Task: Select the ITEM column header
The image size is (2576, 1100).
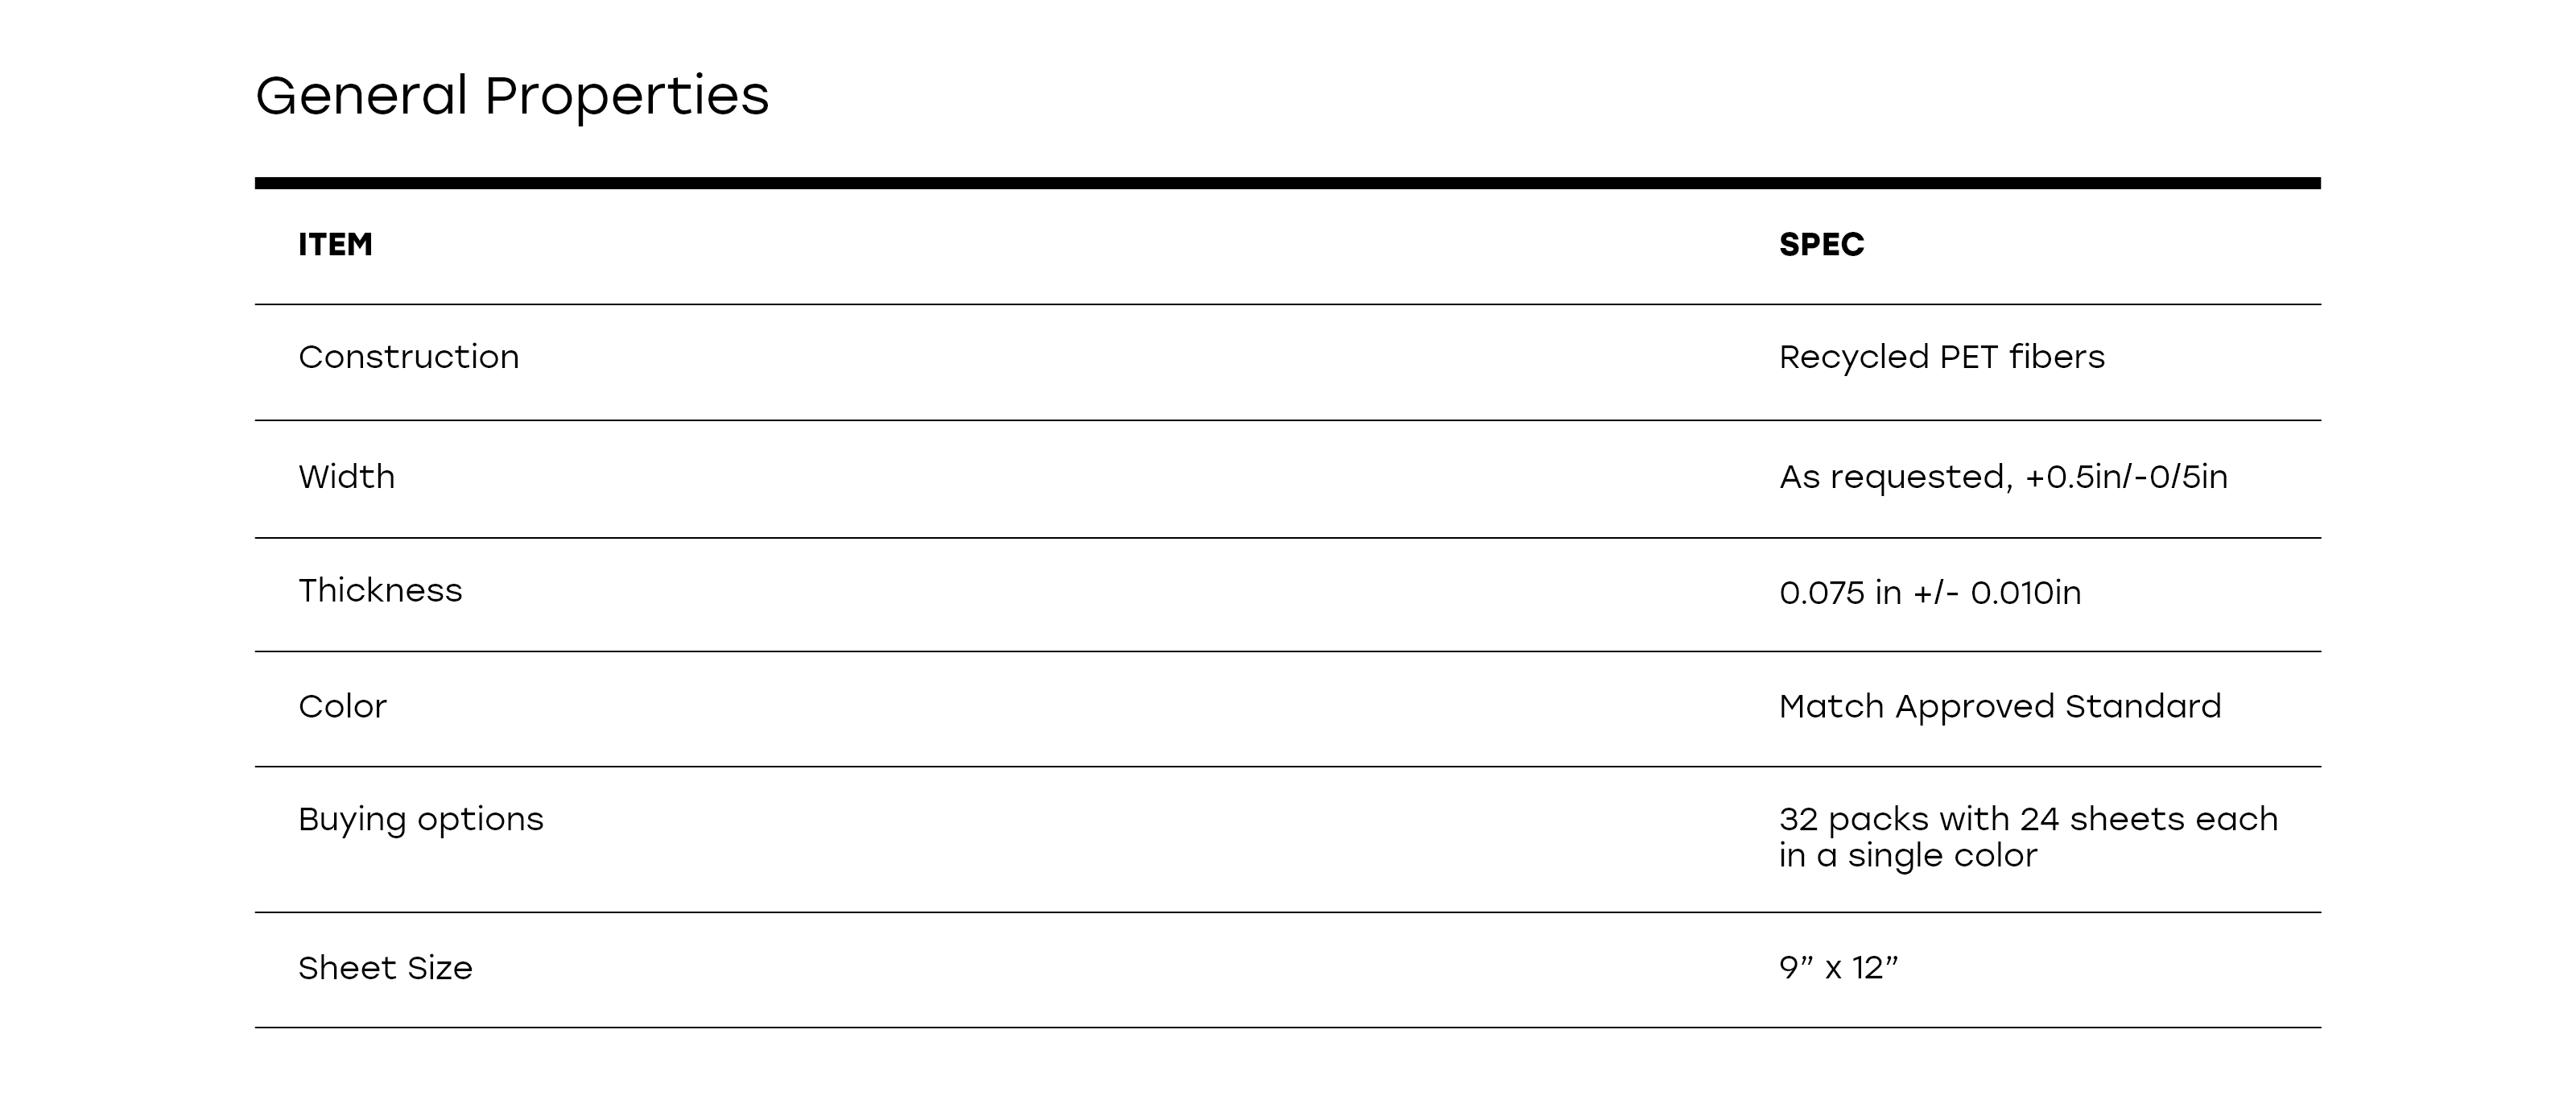Action: point(335,245)
